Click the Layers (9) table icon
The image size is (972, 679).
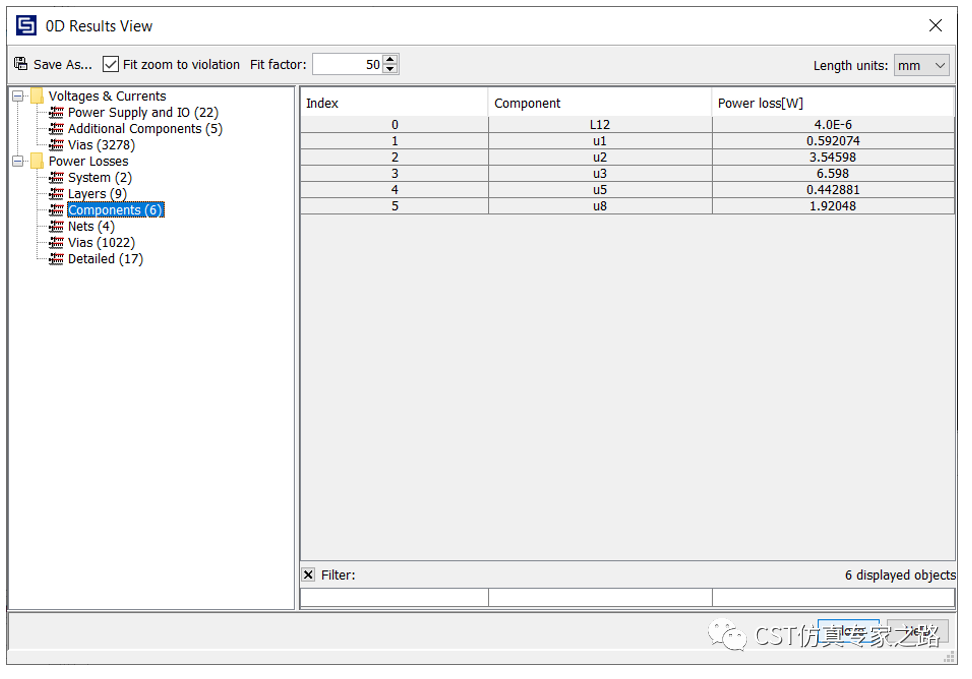[56, 193]
